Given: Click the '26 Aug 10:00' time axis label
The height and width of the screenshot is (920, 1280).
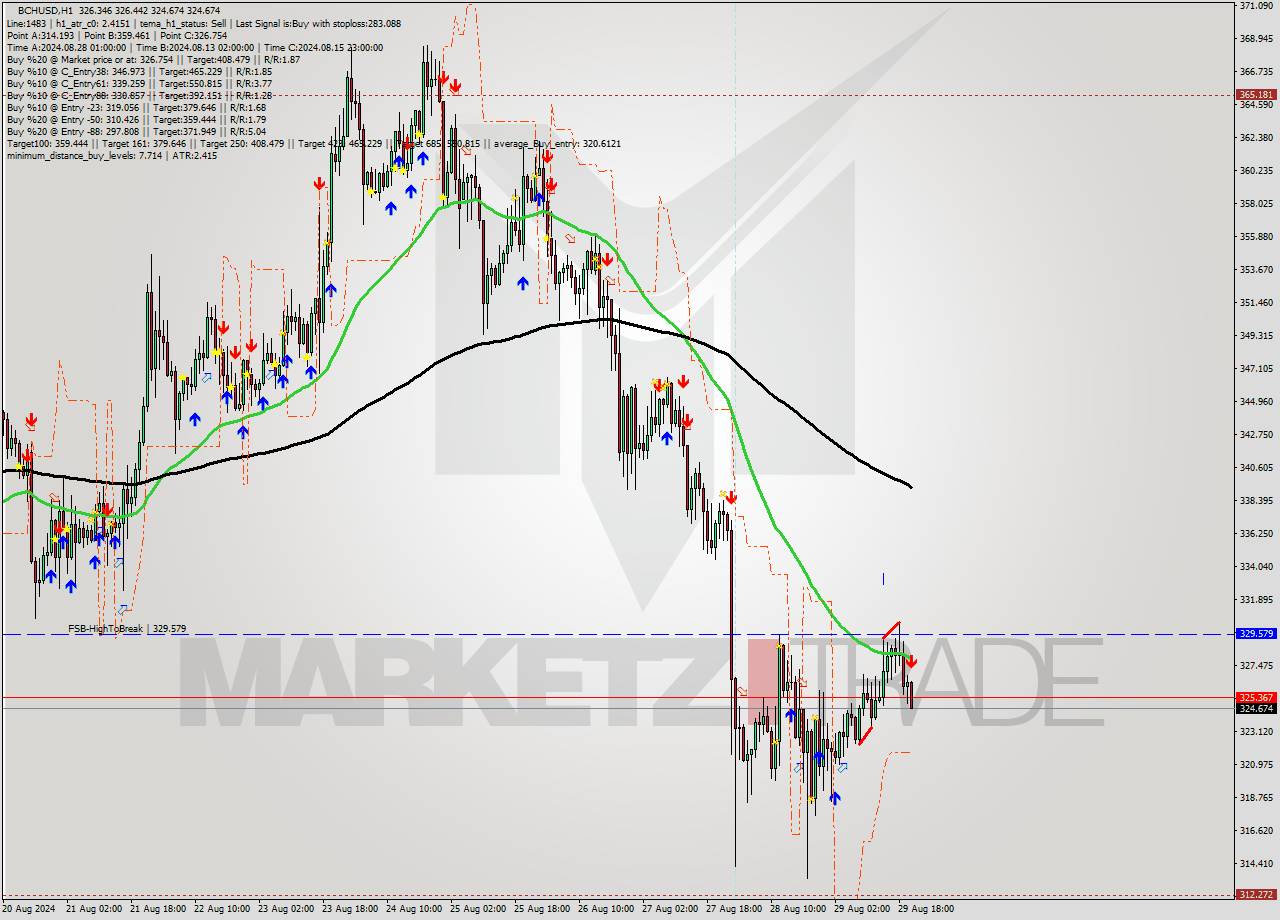Looking at the screenshot, I should [605, 909].
